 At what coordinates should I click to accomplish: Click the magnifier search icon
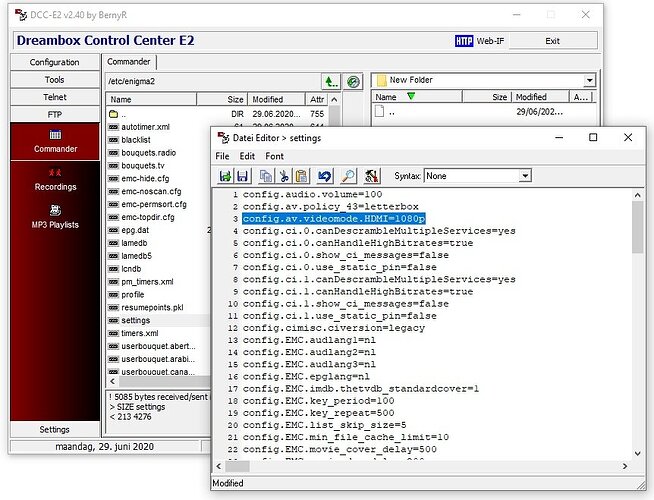[348, 176]
